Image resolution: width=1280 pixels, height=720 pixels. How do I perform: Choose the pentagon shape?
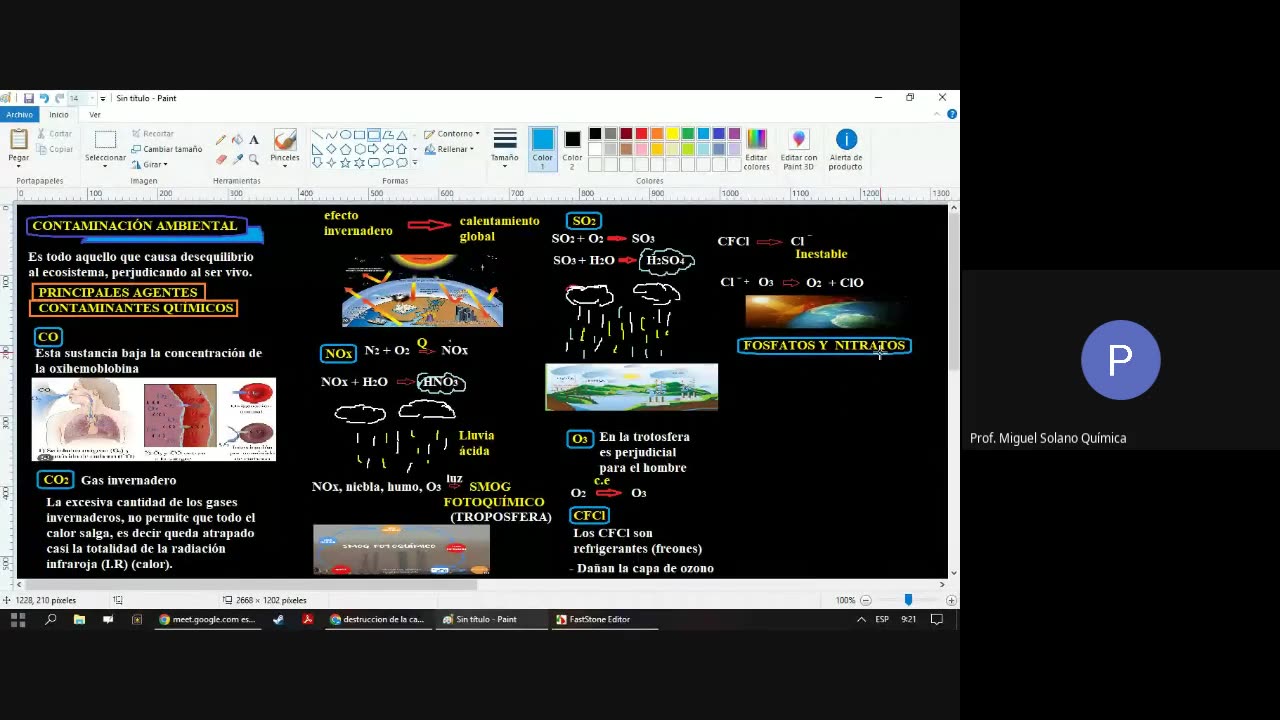click(345, 149)
